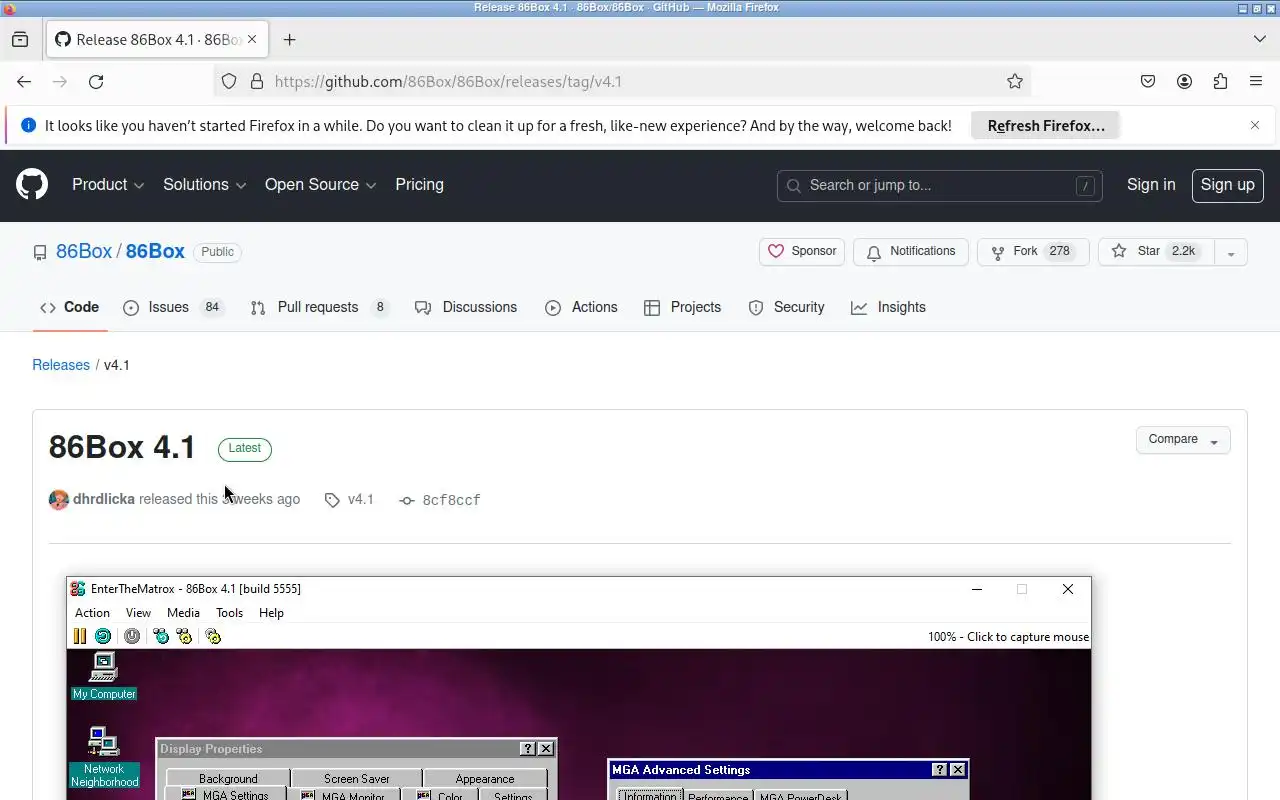List all tabs dropdown arrow
This screenshot has width=1280, height=800.
(x=1259, y=39)
